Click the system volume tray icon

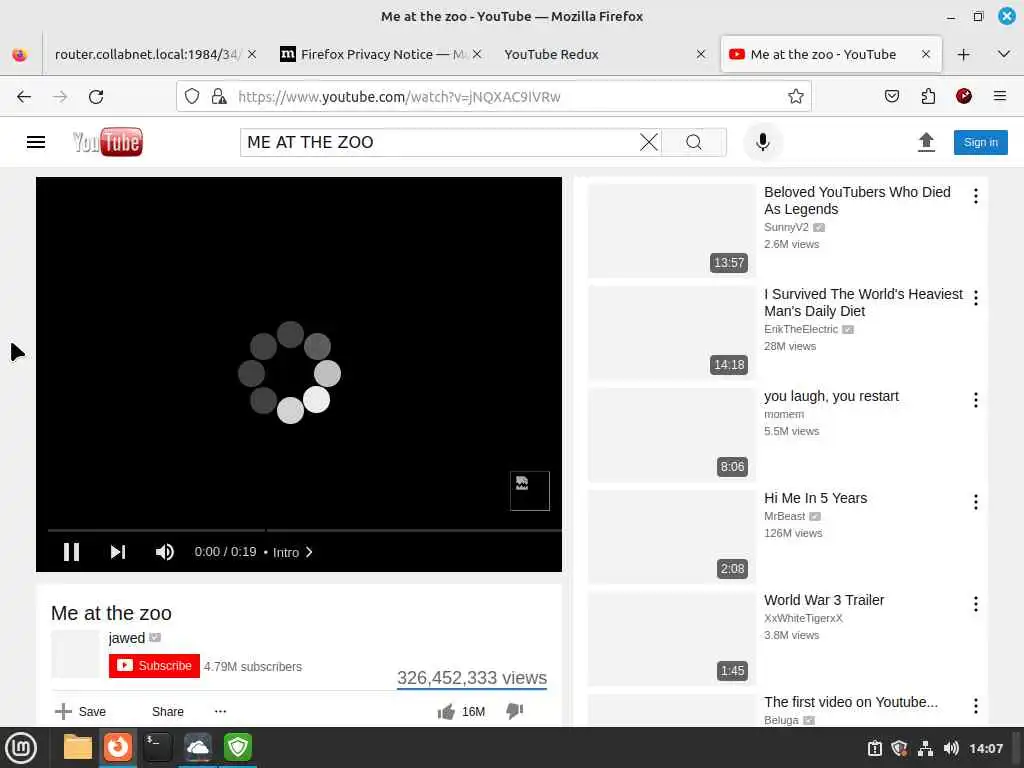(x=951, y=748)
